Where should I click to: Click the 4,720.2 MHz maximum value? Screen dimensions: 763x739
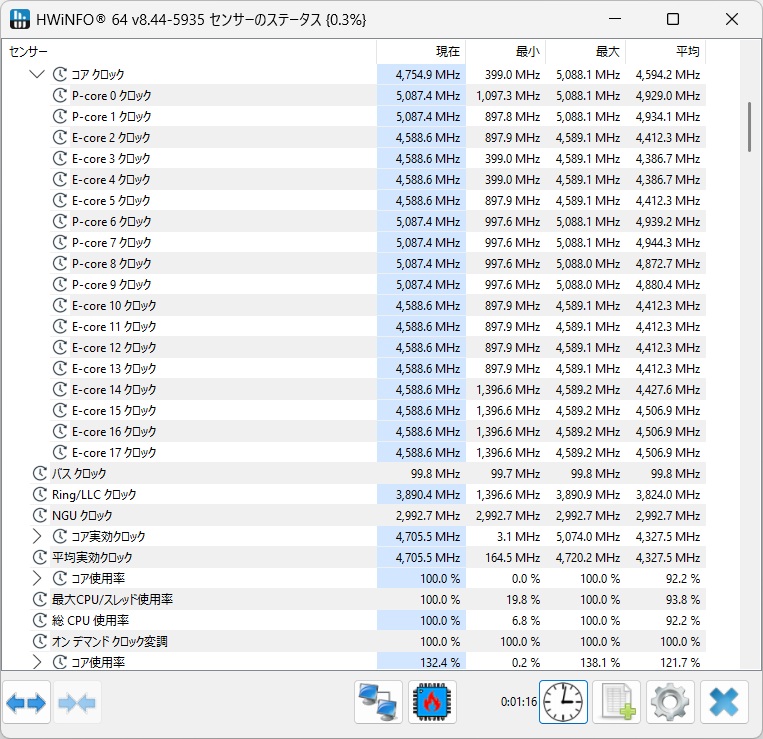point(588,557)
